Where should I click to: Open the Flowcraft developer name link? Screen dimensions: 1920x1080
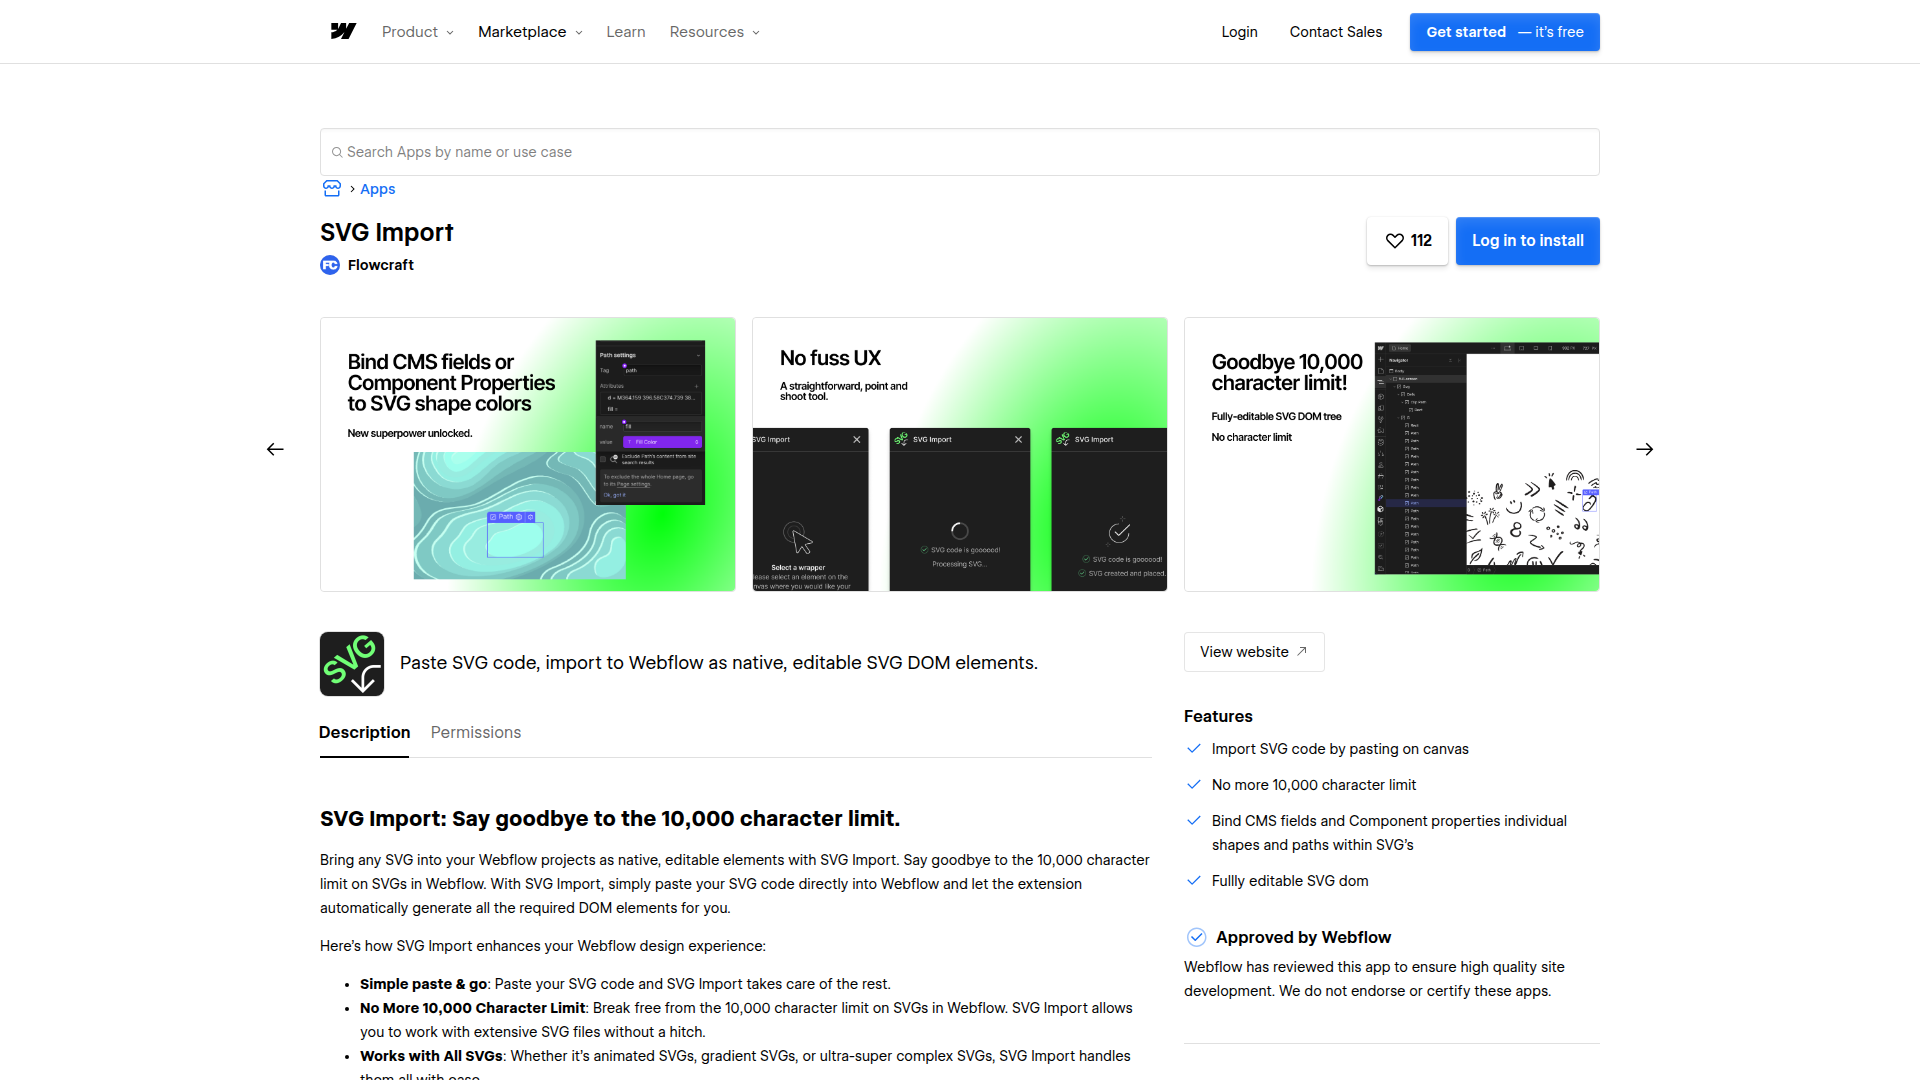[x=381, y=265]
